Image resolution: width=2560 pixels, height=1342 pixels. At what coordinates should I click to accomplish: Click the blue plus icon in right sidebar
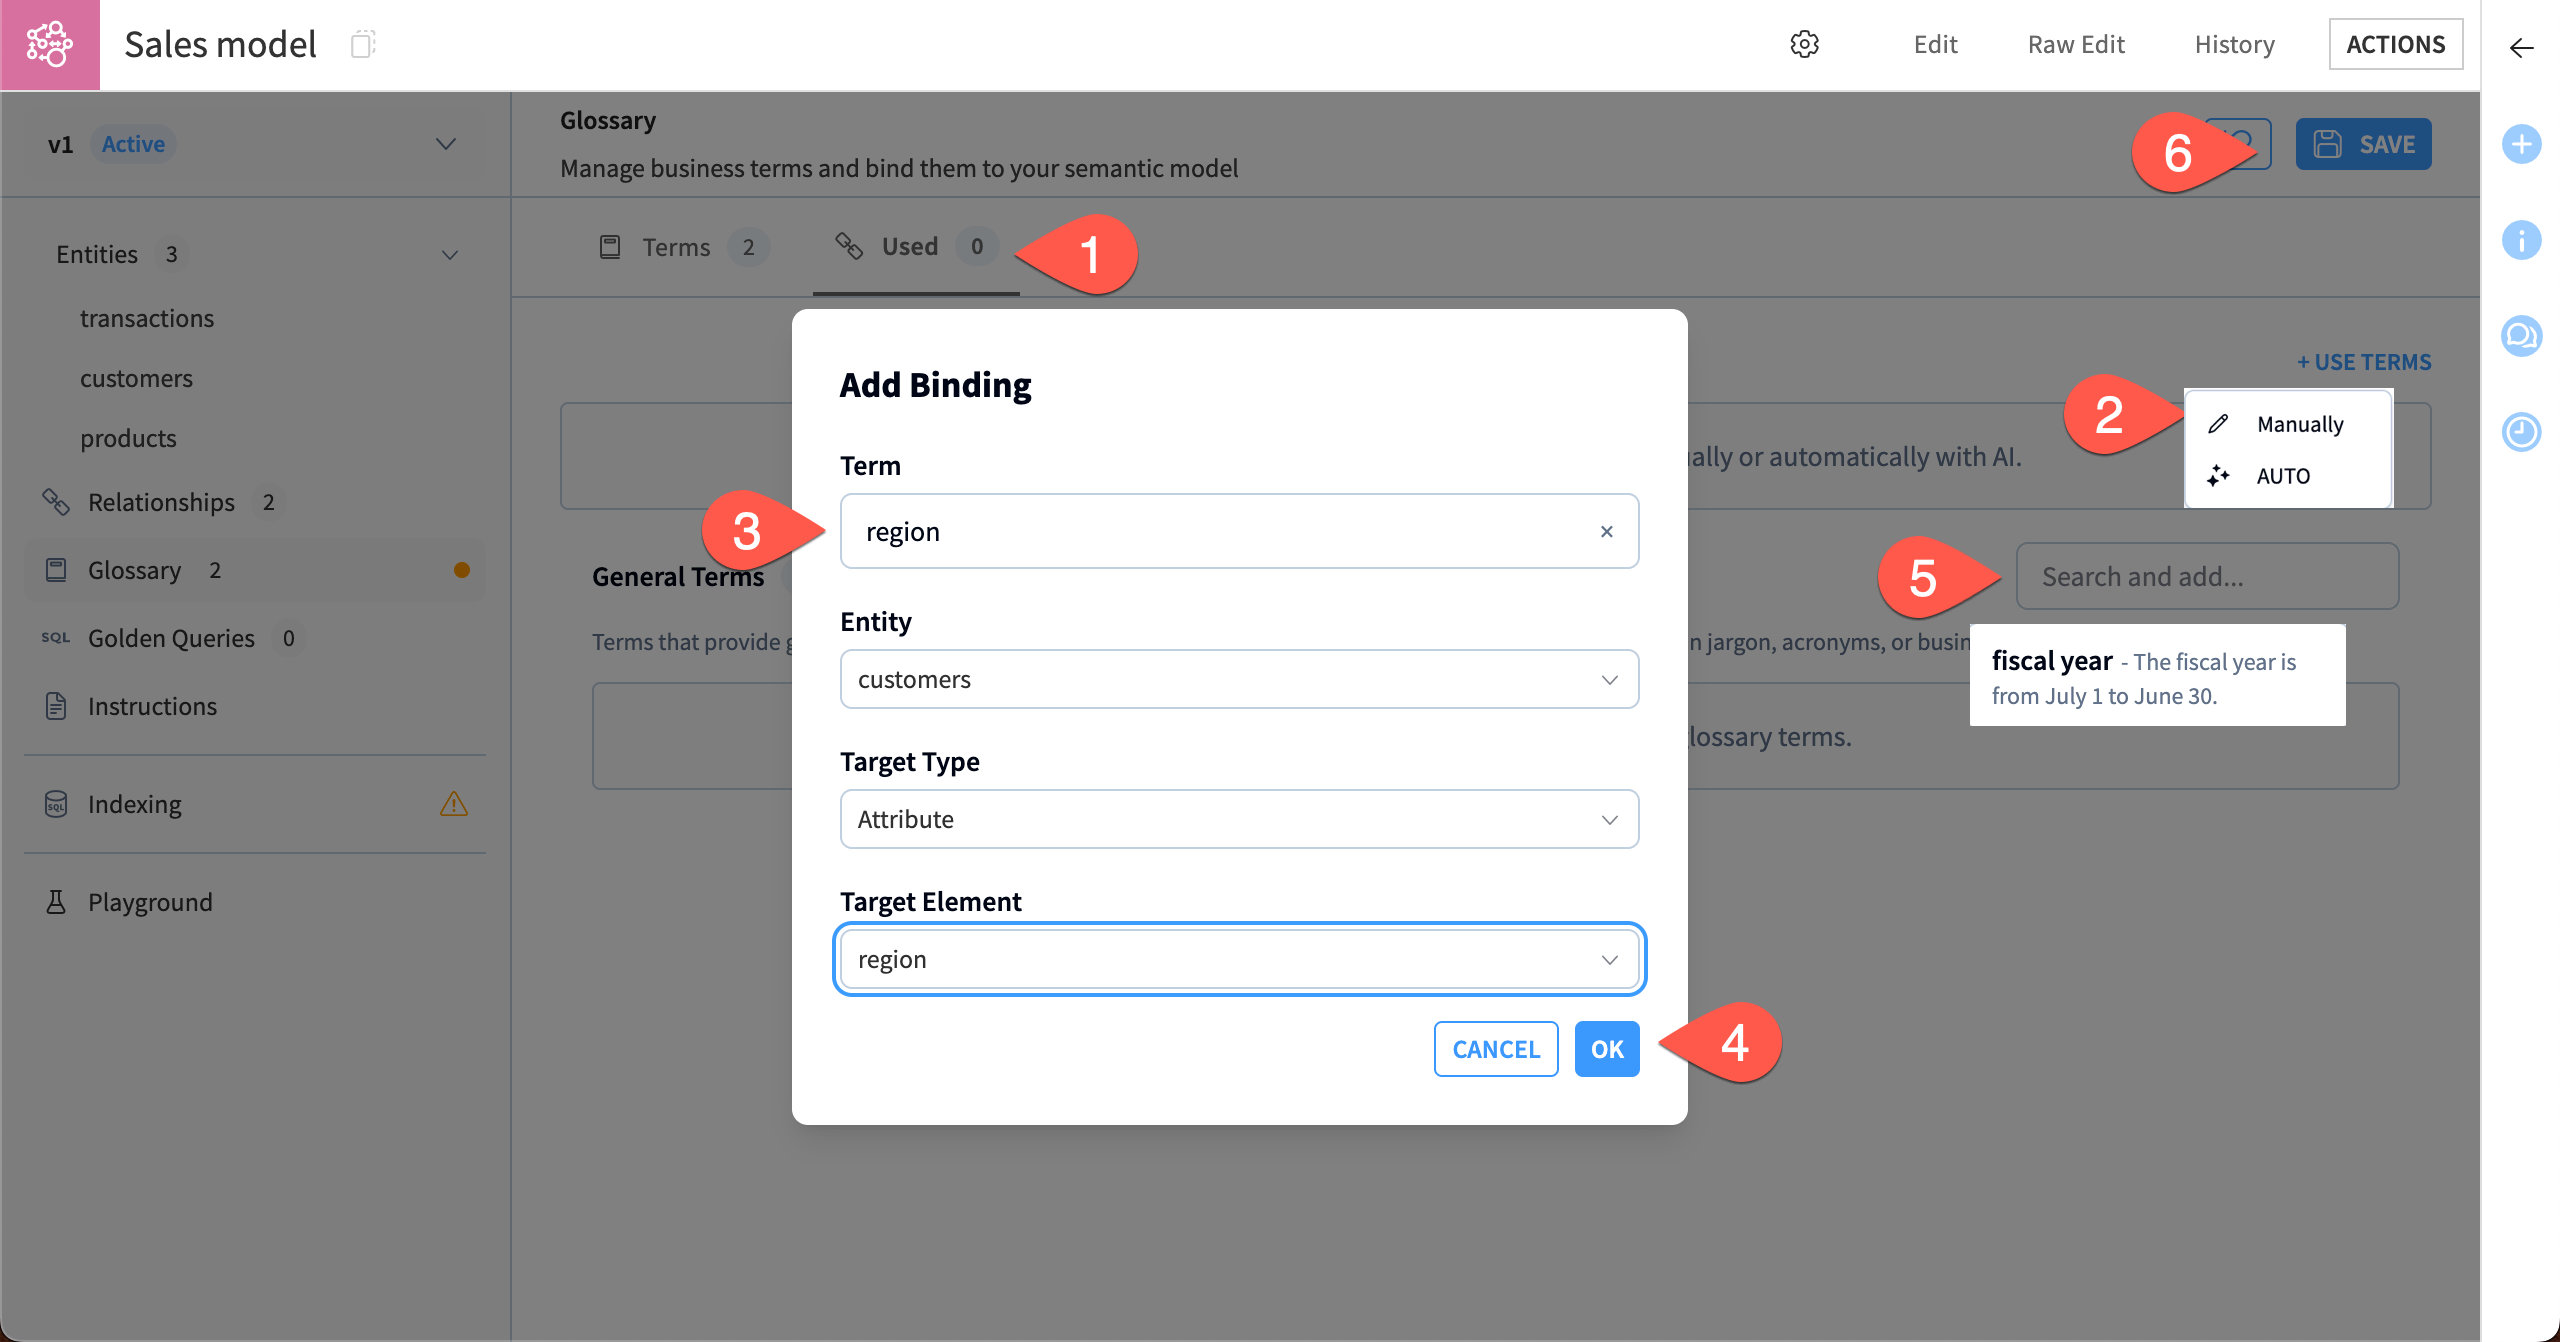pos(2521,144)
